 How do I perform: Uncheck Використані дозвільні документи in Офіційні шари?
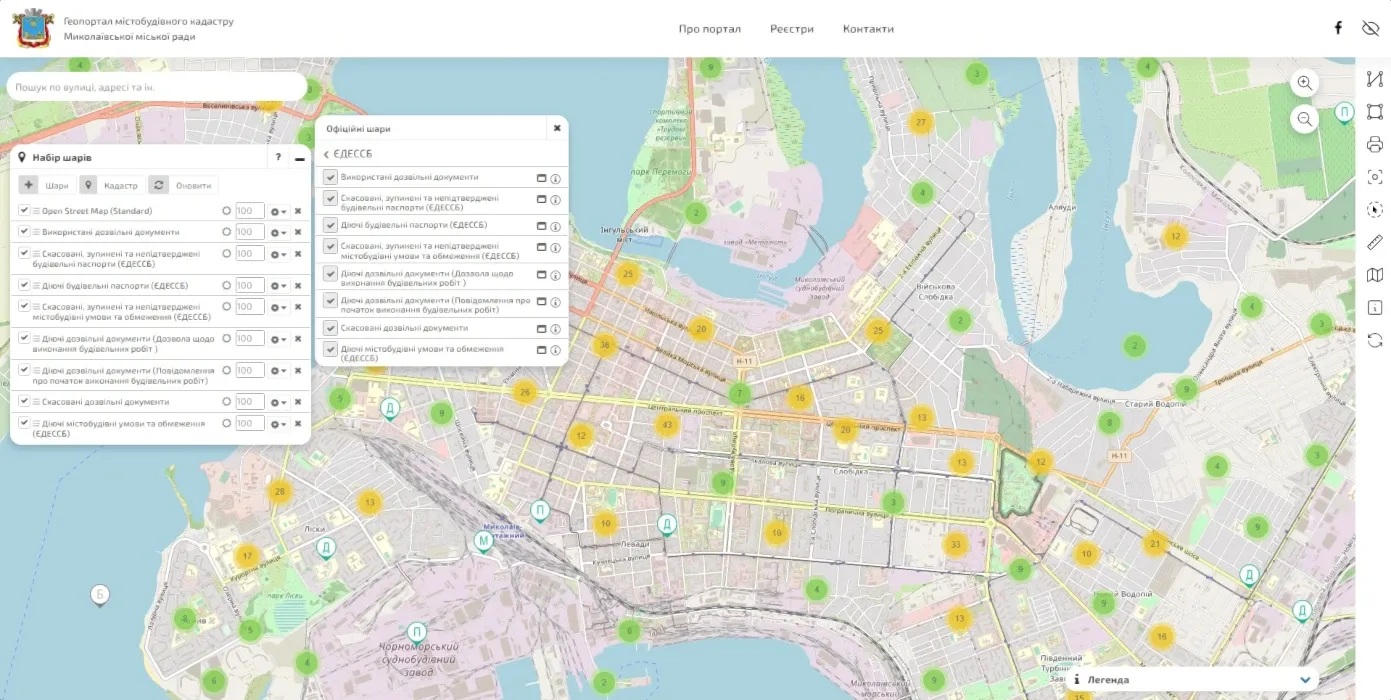(x=330, y=177)
